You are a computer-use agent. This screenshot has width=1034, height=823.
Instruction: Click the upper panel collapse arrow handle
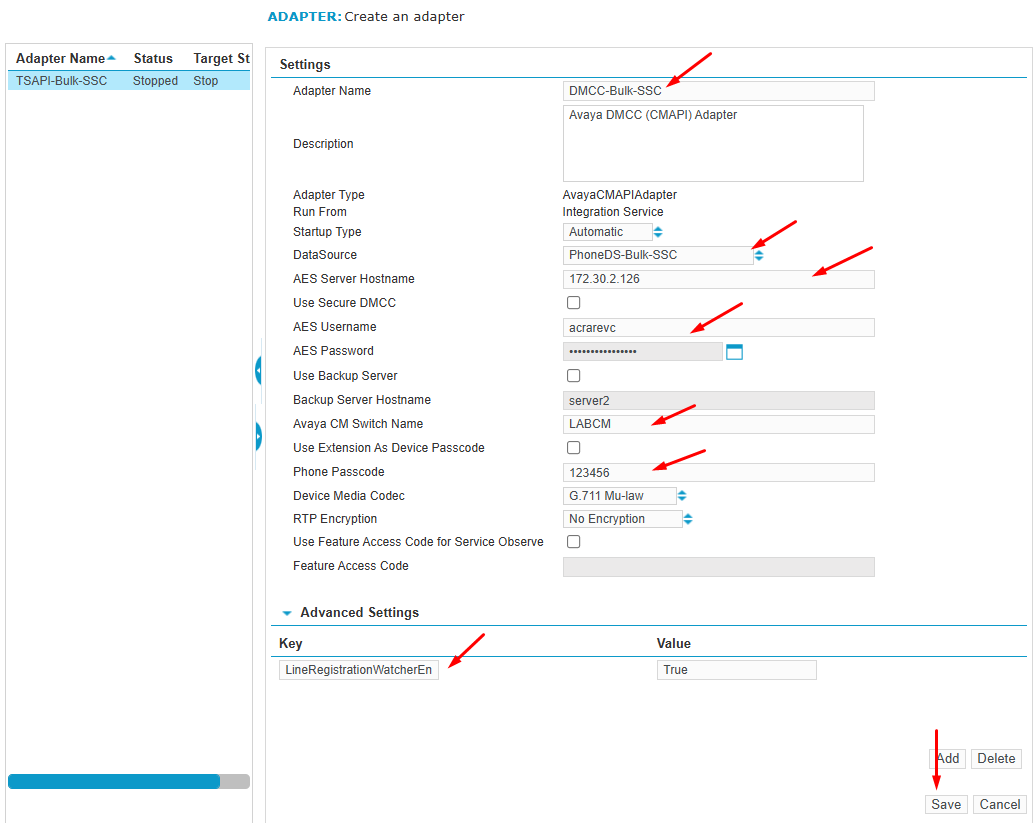click(x=258, y=371)
